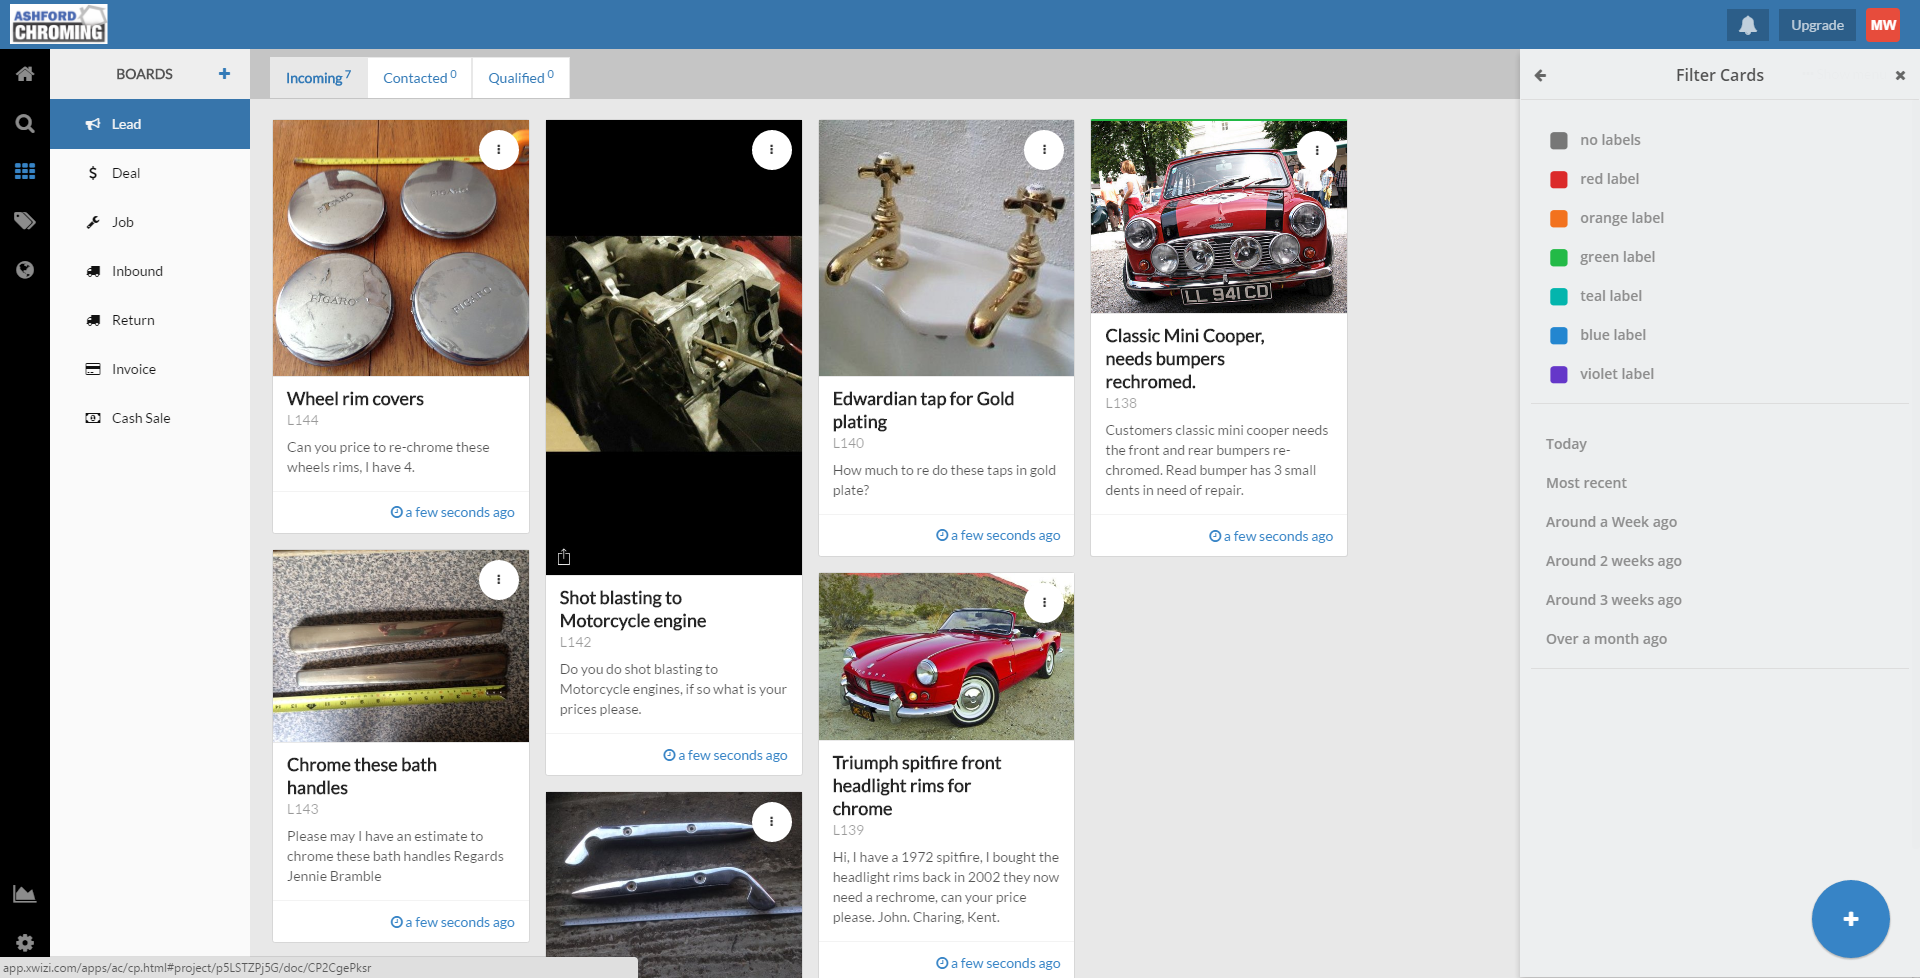Enable the violet label filter
Screen dimensions: 1920x978
point(1558,374)
